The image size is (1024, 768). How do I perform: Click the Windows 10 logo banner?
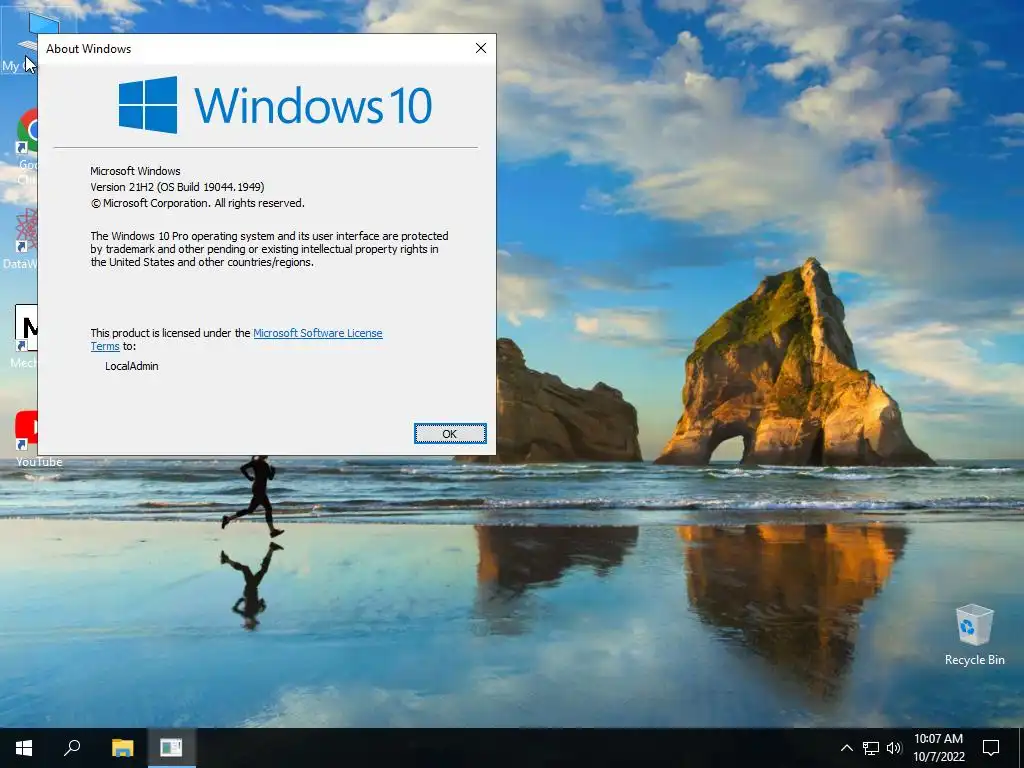pos(275,105)
